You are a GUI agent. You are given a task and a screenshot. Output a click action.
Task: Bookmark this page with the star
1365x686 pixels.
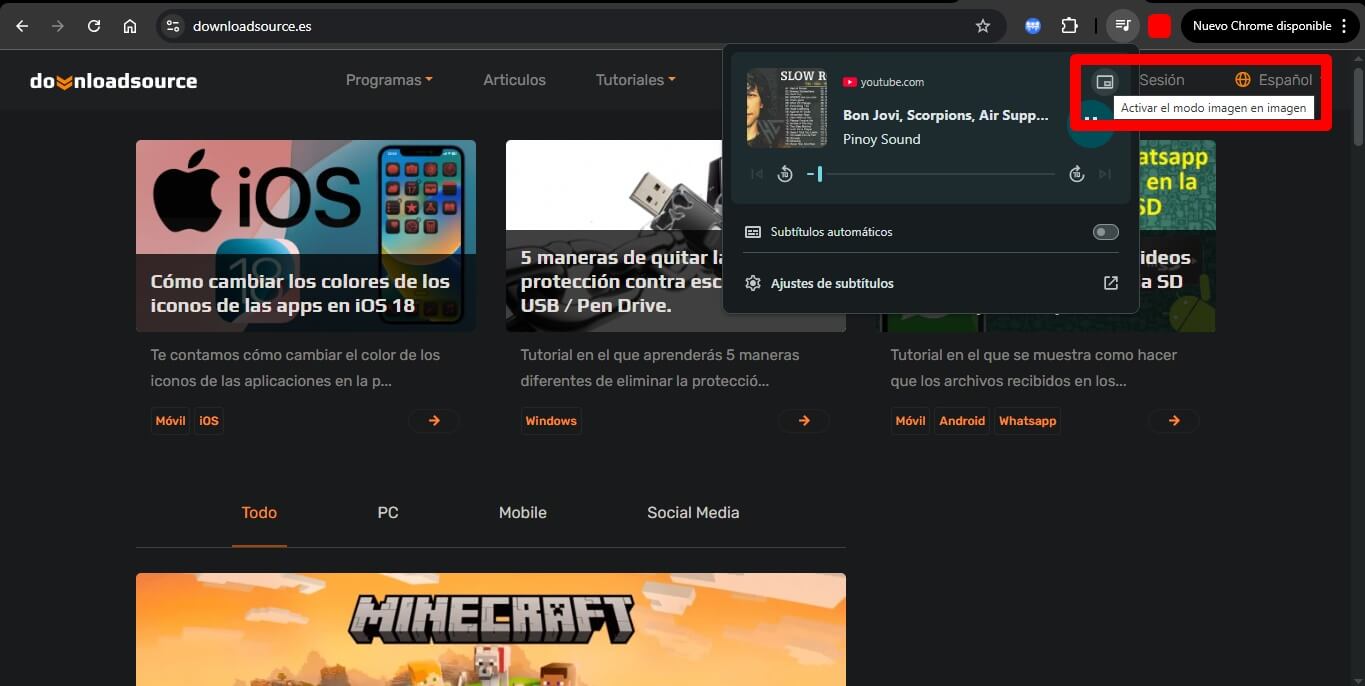tap(982, 26)
